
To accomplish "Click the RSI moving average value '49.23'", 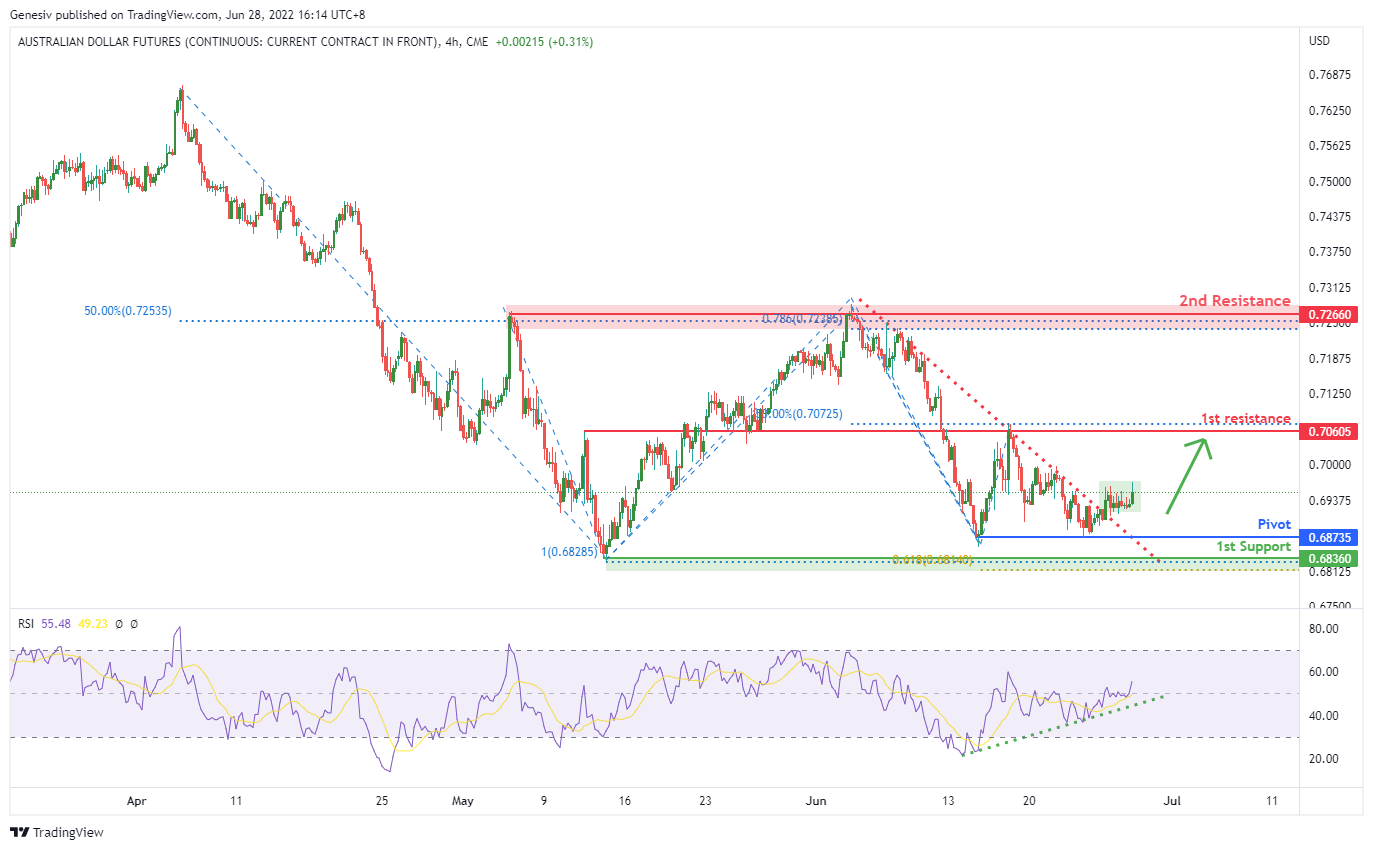I will tap(92, 623).
